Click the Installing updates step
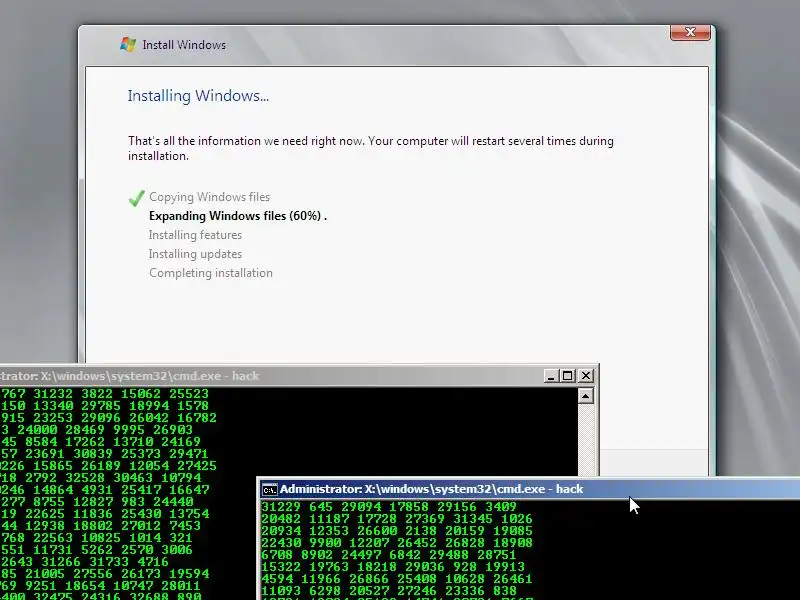 click(x=195, y=254)
